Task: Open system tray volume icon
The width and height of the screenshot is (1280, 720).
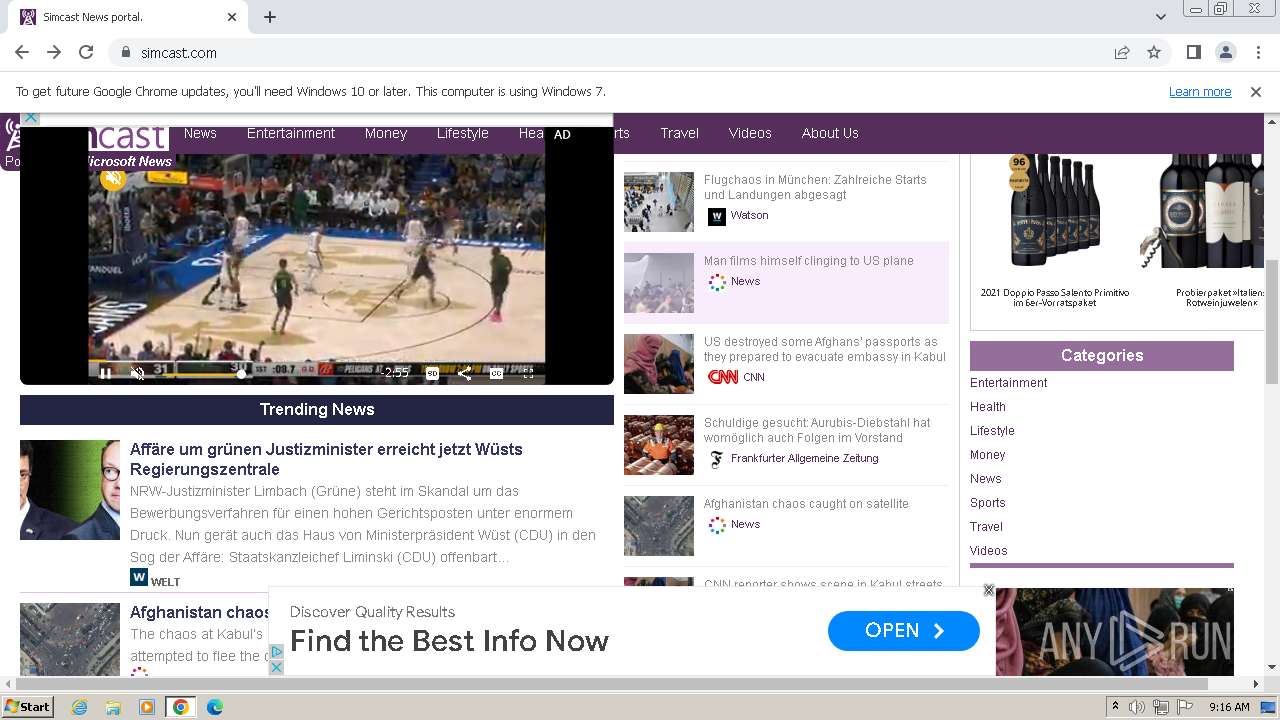Action: pos(1138,707)
